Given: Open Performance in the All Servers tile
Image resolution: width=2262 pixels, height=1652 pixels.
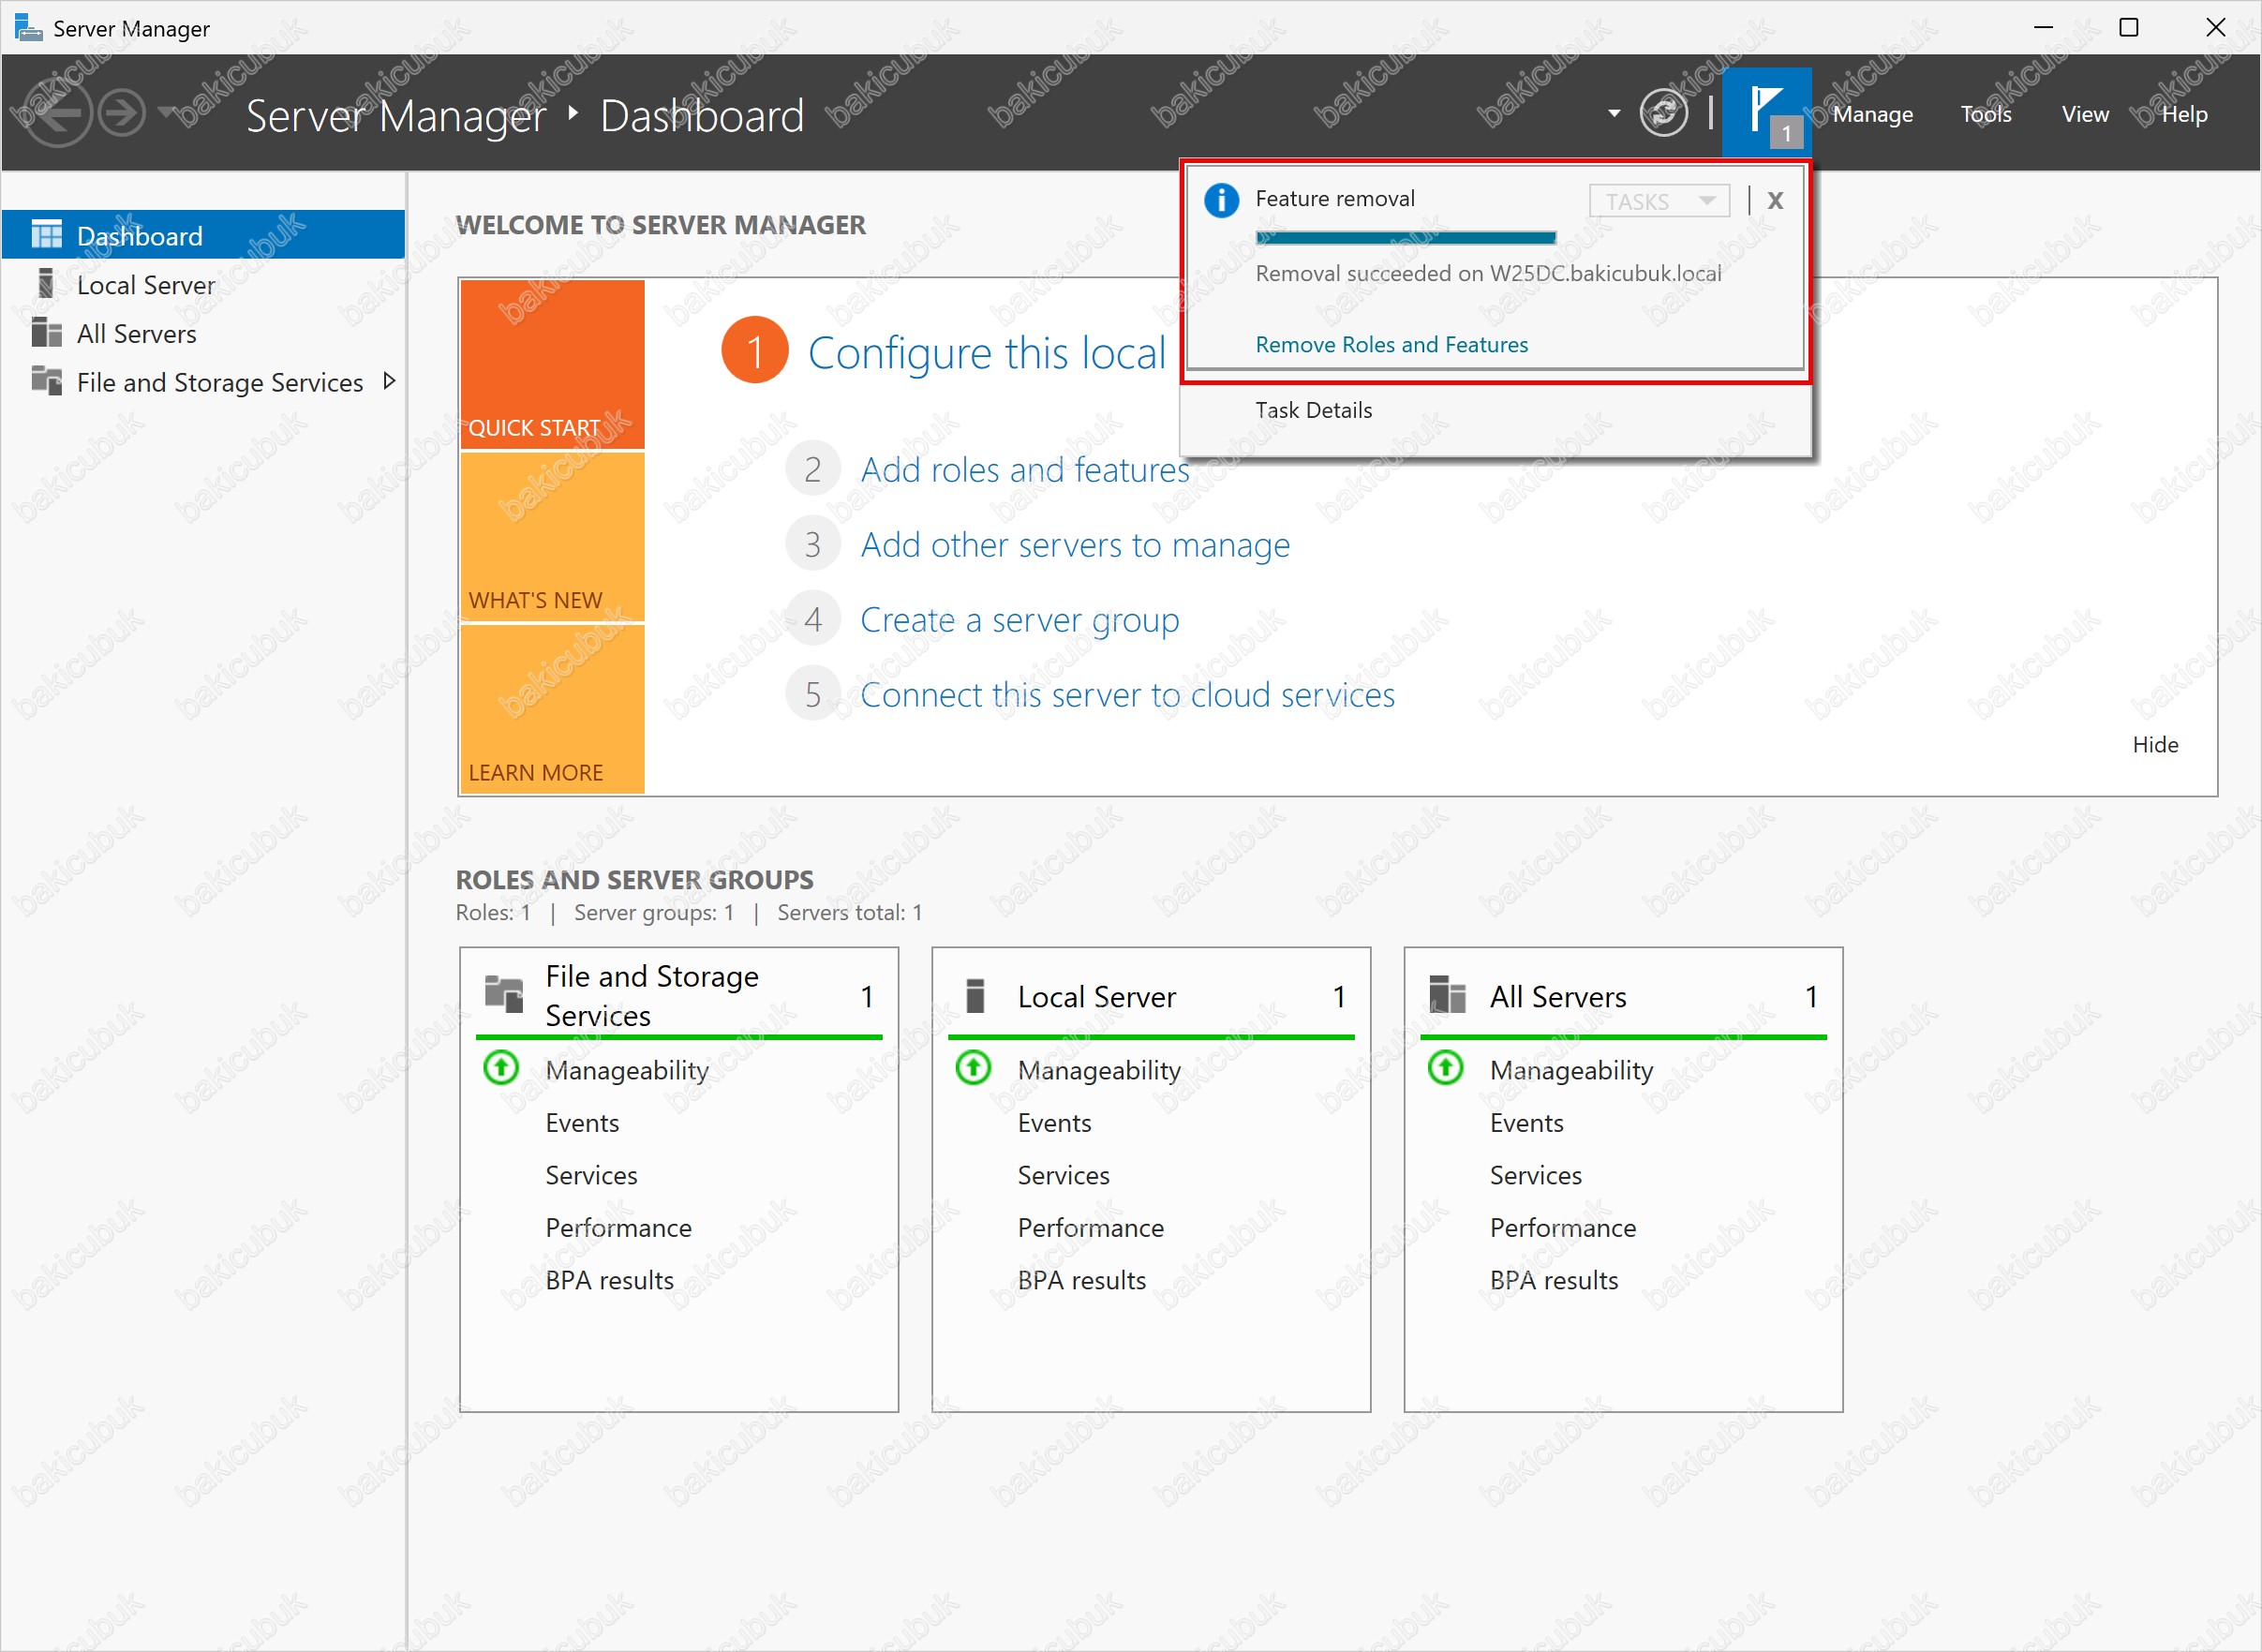Looking at the screenshot, I should click(1562, 1227).
